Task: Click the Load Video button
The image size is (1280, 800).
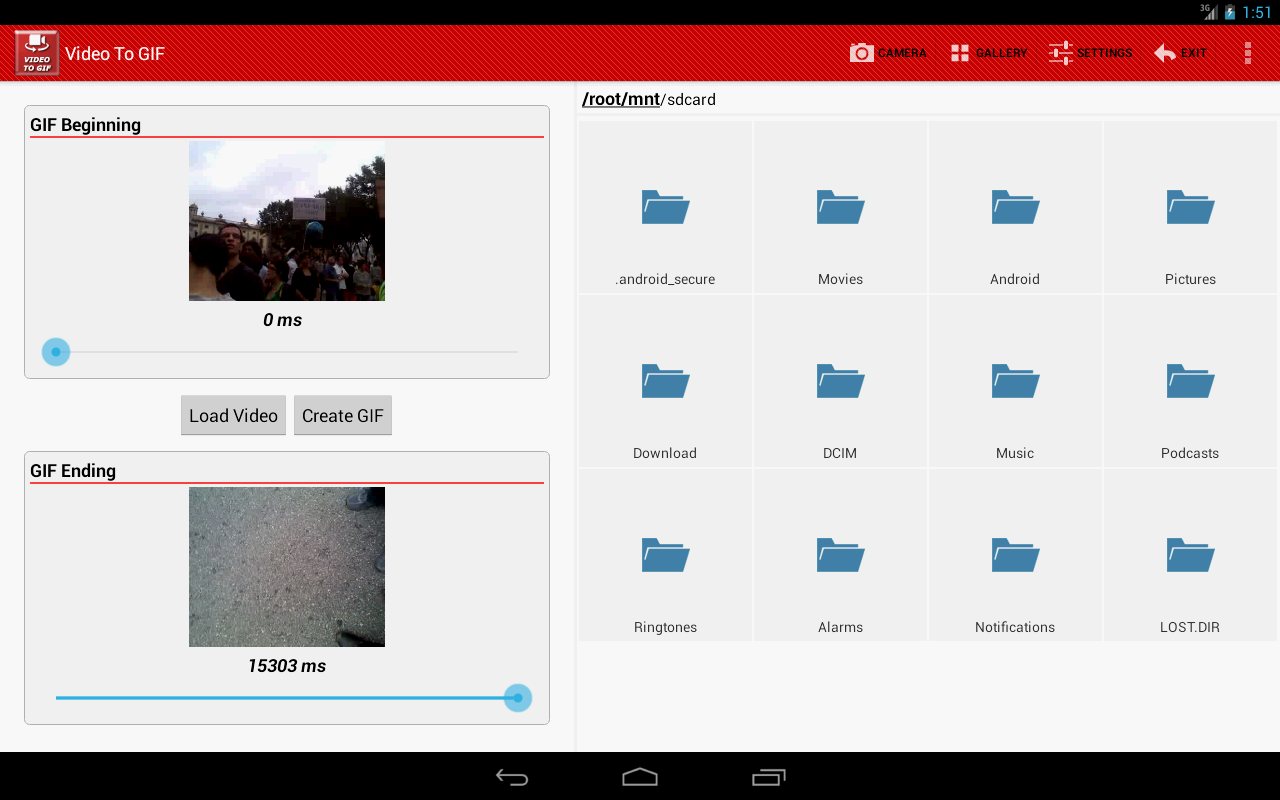Action: [x=233, y=415]
